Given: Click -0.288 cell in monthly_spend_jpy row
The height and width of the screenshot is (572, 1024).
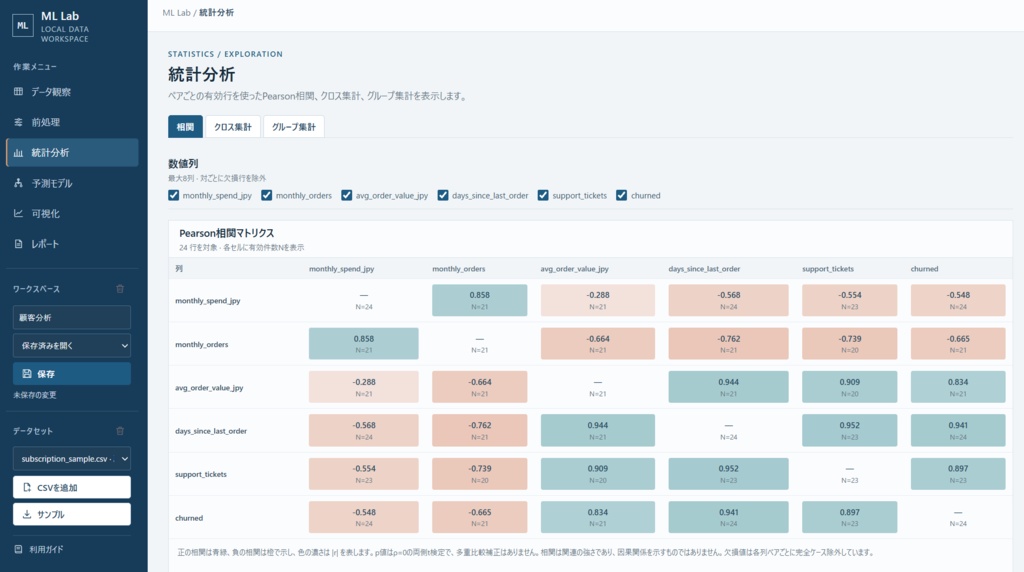Looking at the screenshot, I should (598, 300).
